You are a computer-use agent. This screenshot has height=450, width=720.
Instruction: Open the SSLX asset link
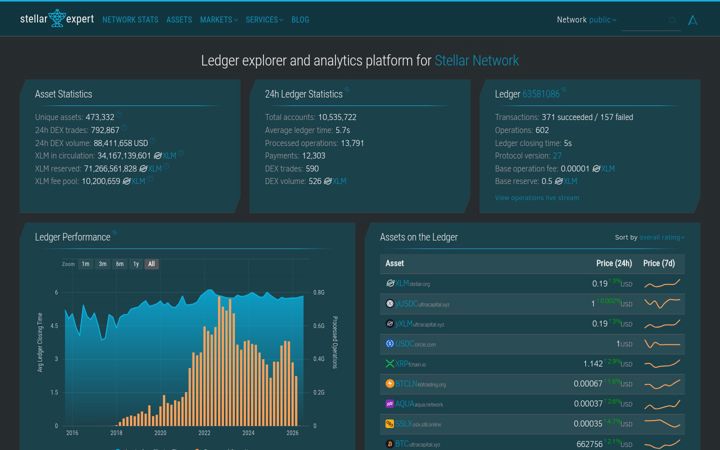pyautogui.click(x=418, y=424)
